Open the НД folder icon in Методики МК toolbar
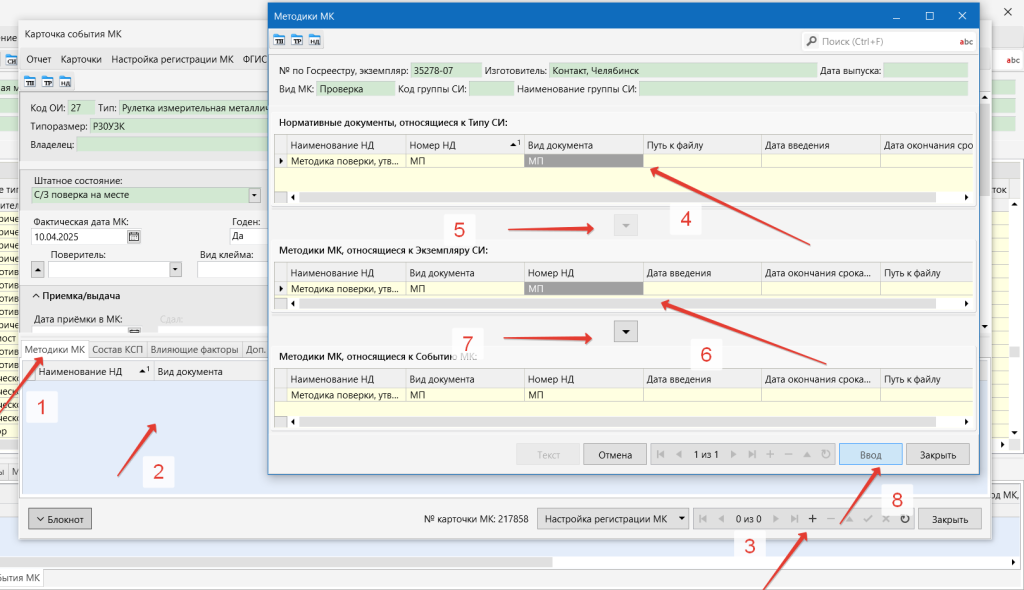Screen dimensions: 1024x590 (315, 41)
